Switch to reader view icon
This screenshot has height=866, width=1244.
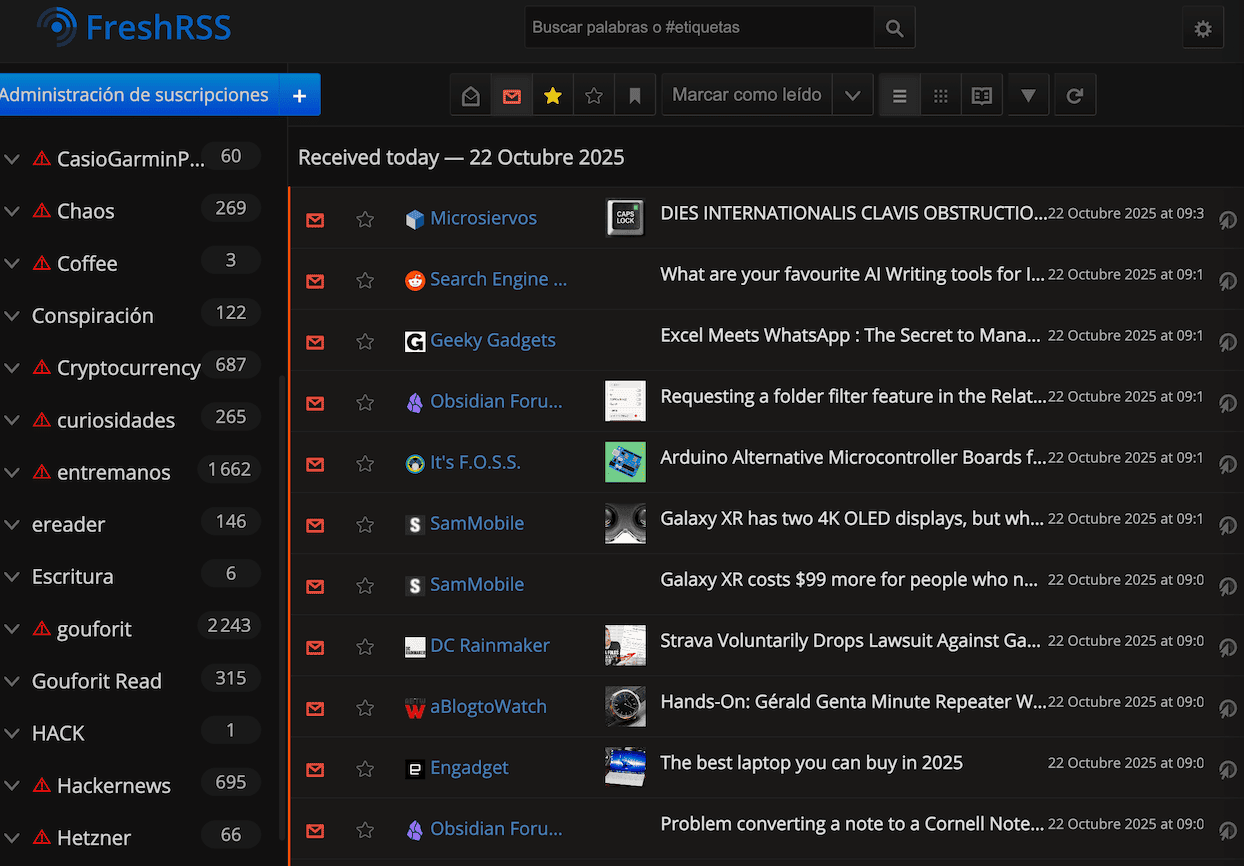tap(982, 96)
